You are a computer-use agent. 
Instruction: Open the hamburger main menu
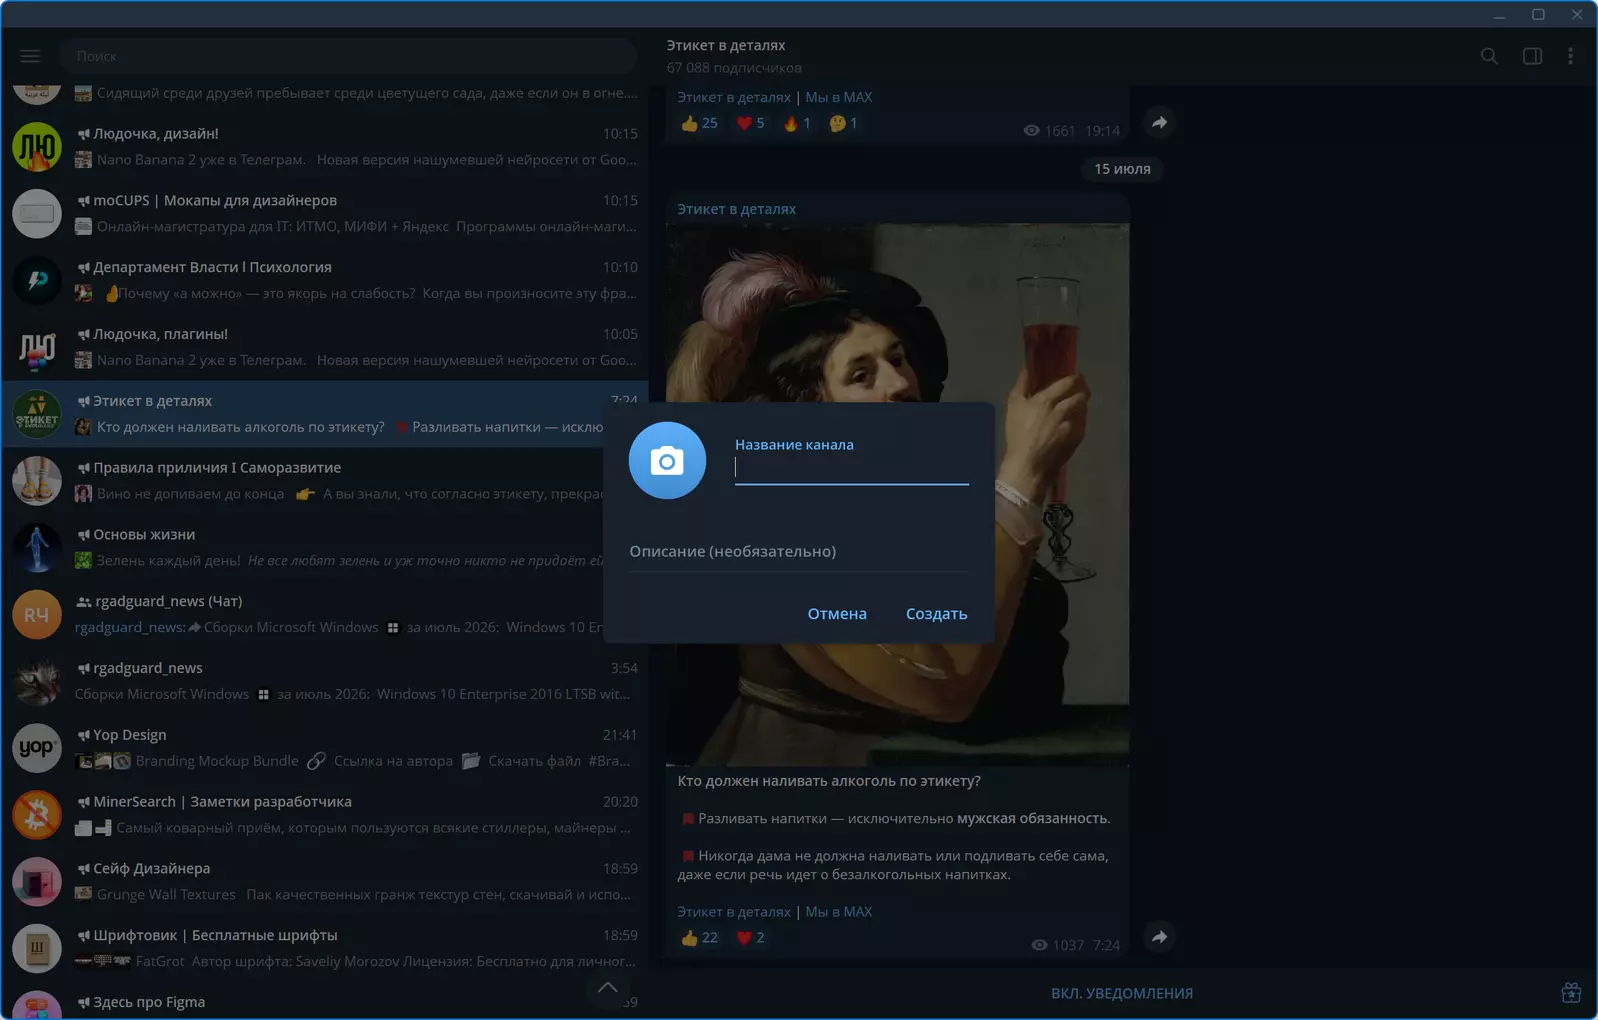[x=30, y=56]
